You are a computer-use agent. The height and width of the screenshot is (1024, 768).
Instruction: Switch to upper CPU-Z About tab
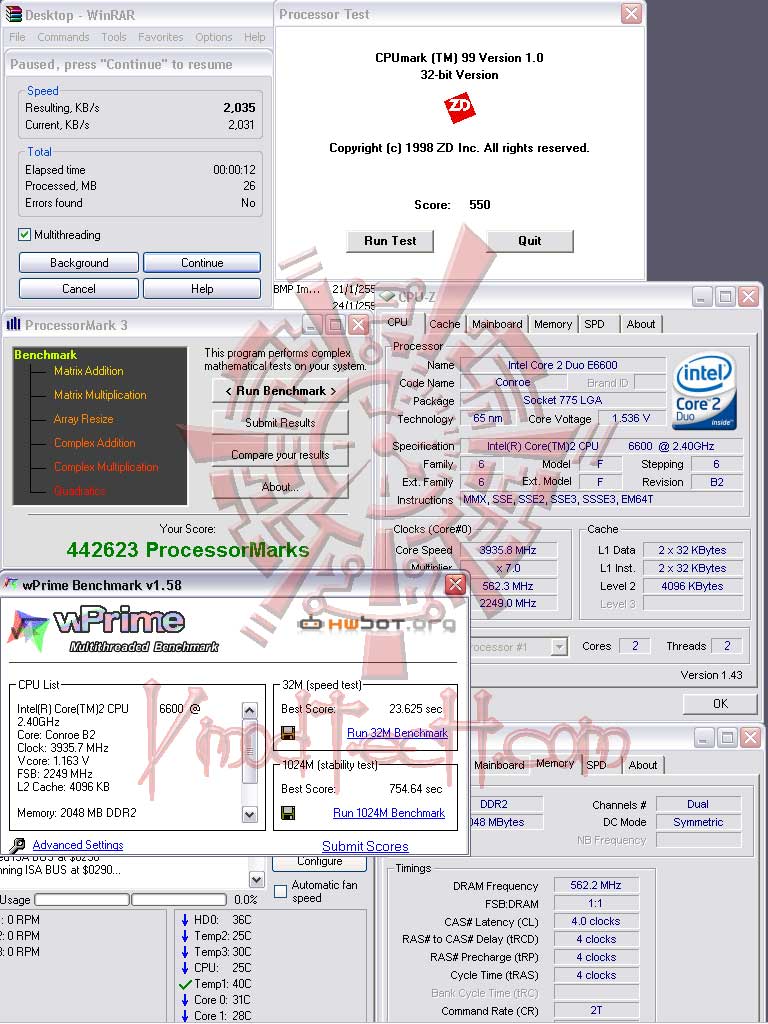click(641, 324)
